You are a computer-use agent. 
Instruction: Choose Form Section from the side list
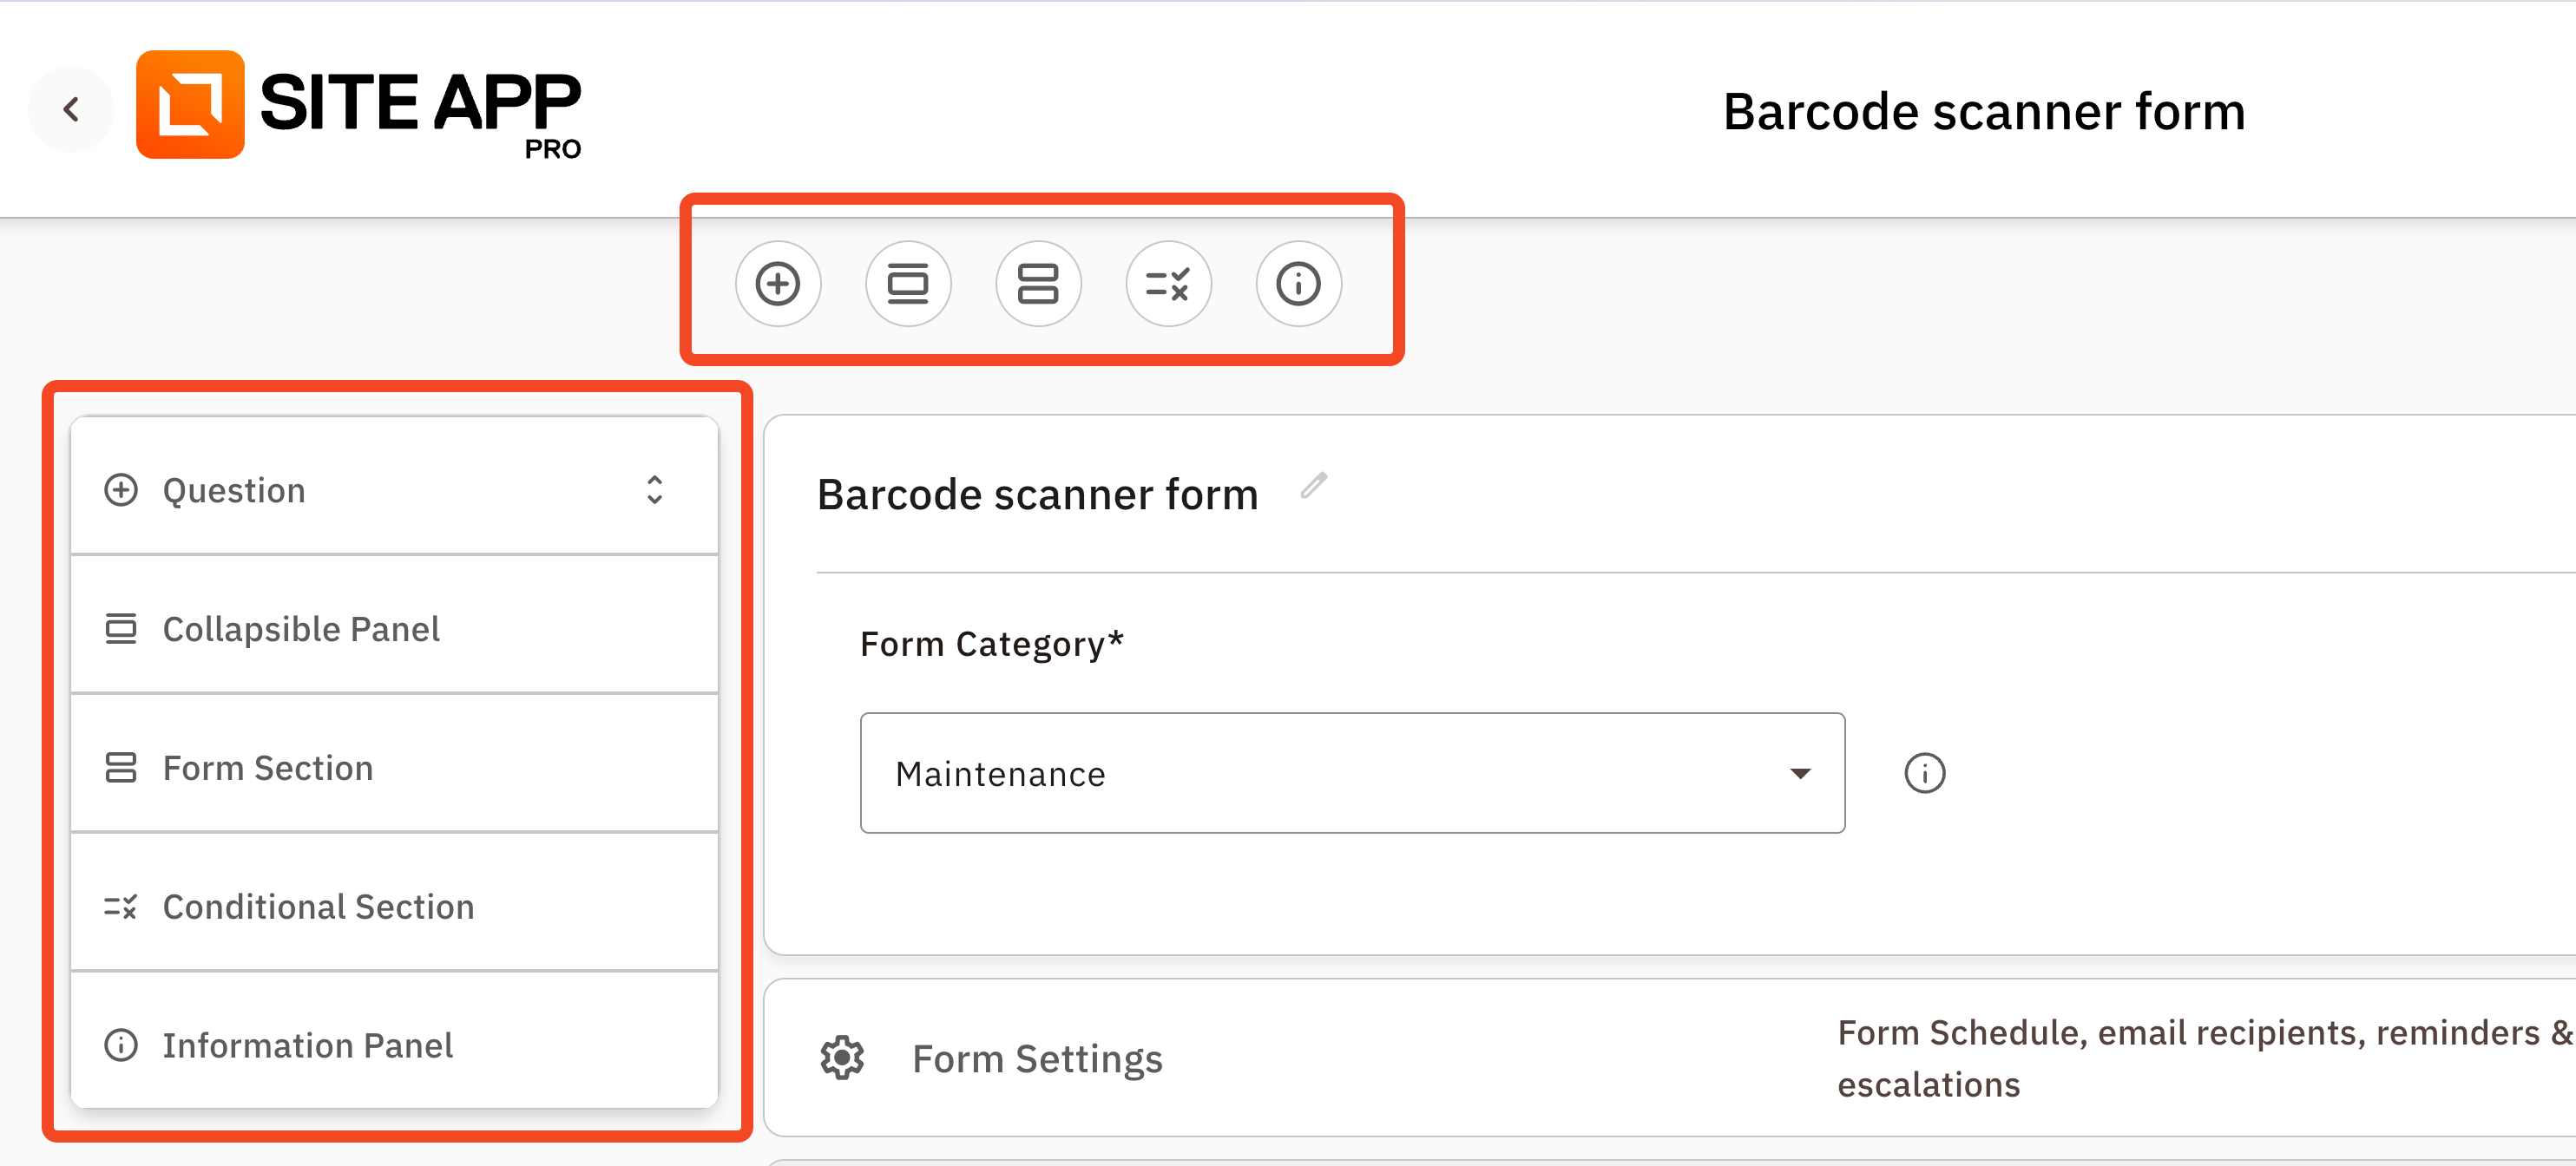coord(268,768)
